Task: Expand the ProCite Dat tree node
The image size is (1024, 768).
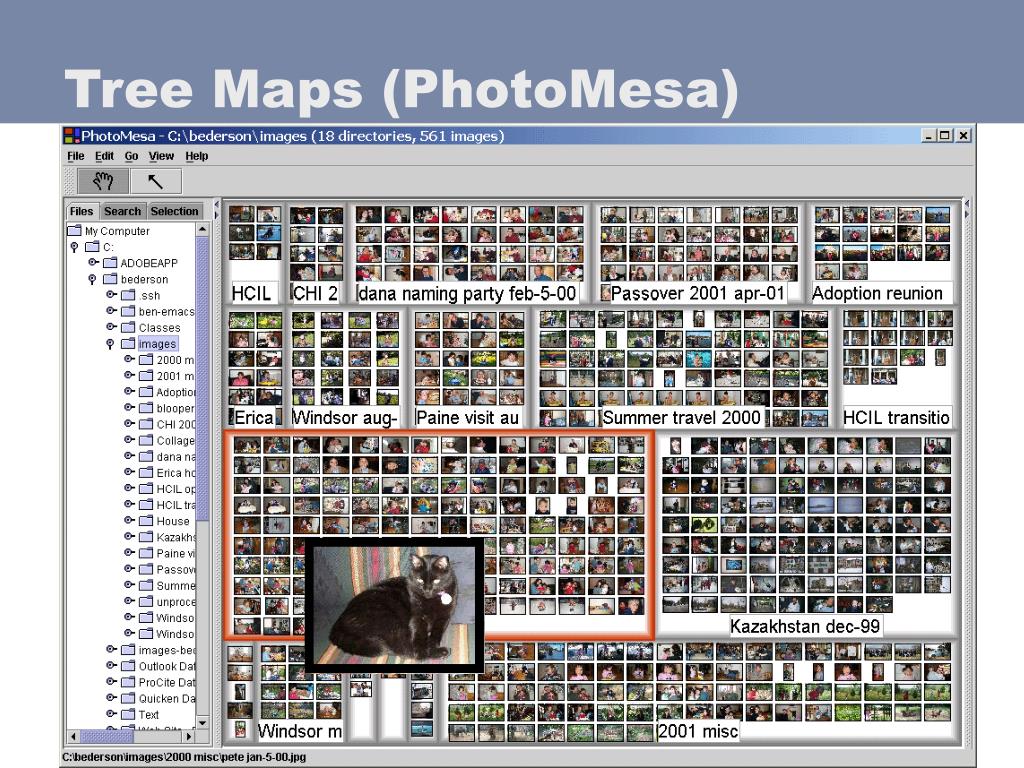Action: click(111, 681)
